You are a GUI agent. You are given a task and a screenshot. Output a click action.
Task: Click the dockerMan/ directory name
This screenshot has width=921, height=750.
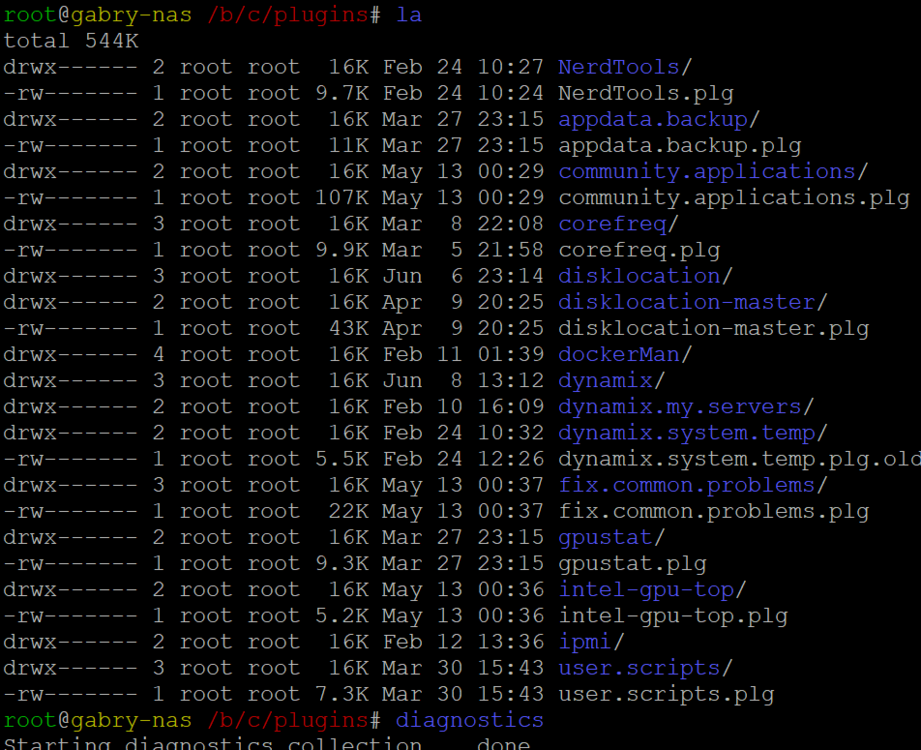[625, 354]
